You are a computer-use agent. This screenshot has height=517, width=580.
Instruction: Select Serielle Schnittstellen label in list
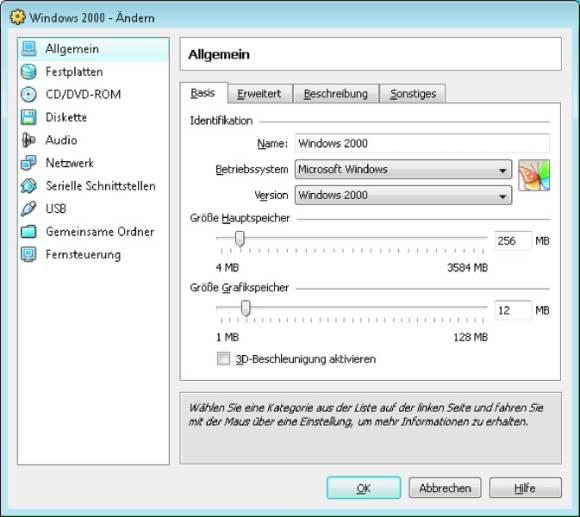coord(100,186)
